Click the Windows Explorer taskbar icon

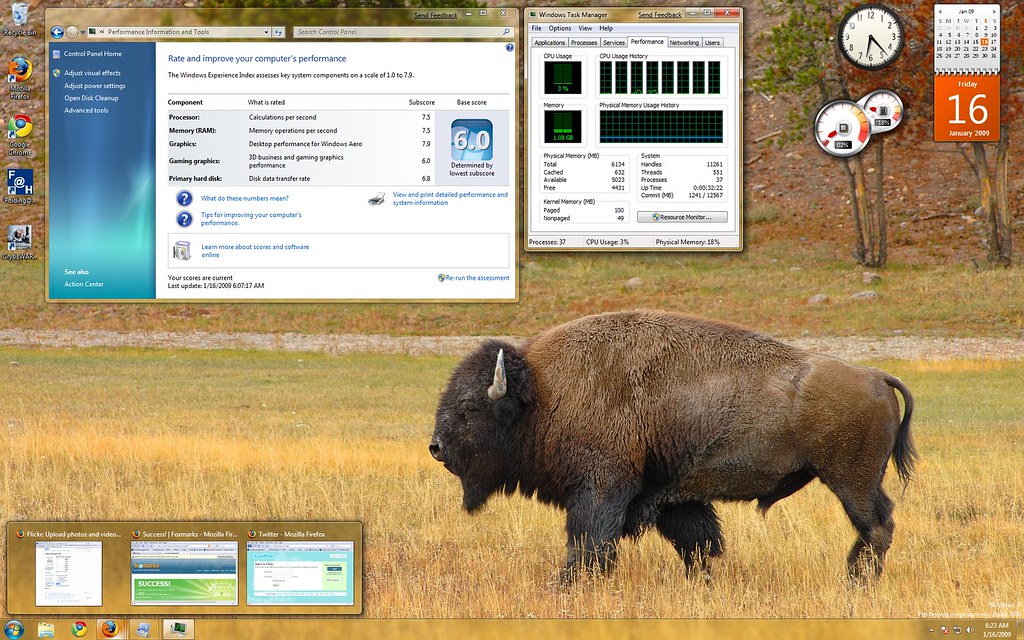46,629
